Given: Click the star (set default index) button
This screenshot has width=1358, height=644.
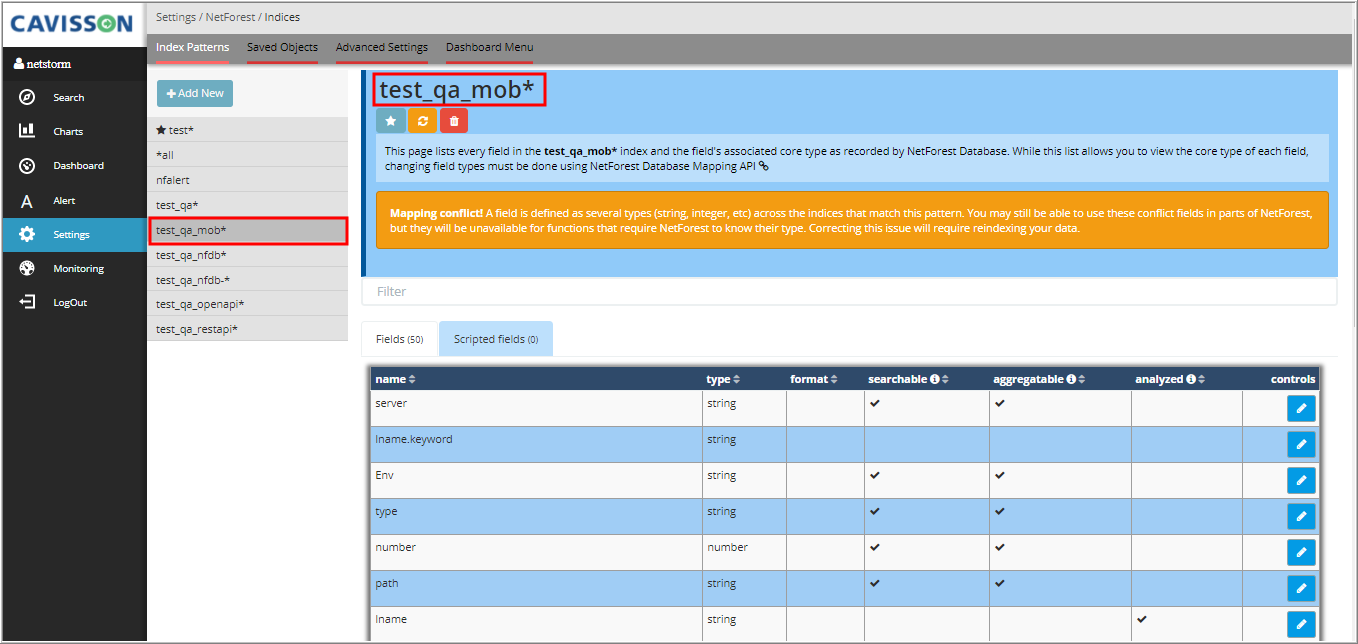Looking at the screenshot, I should coord(391,121).
